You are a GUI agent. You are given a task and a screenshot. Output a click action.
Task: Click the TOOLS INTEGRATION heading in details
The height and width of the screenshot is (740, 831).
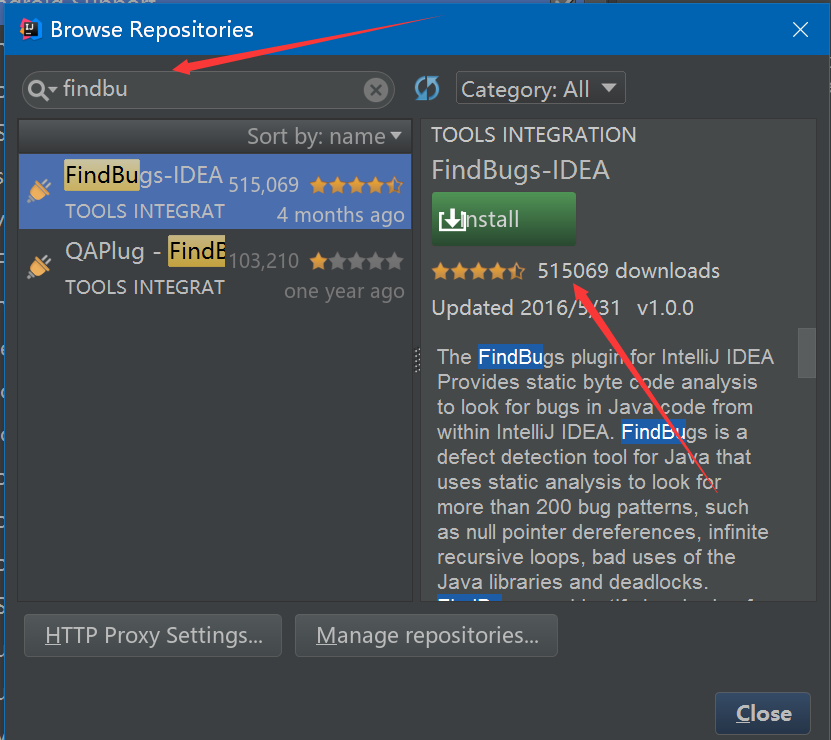[534, 135]
